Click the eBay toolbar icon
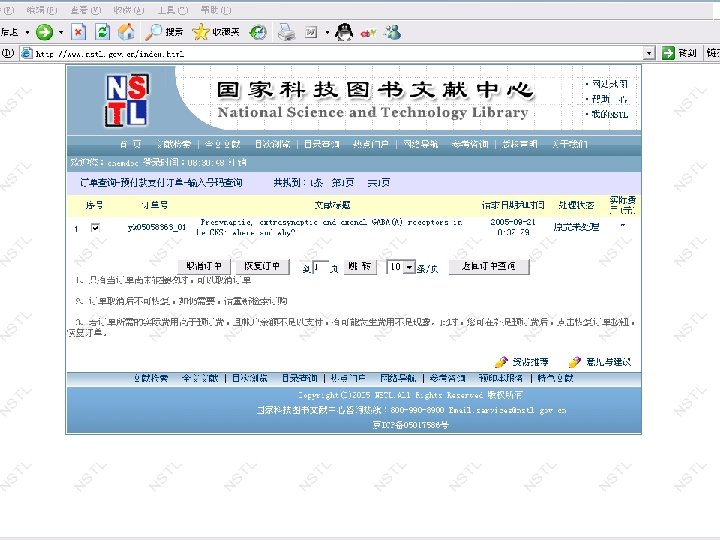The width and height of the screenshot is (720, 540). [368, 33]
